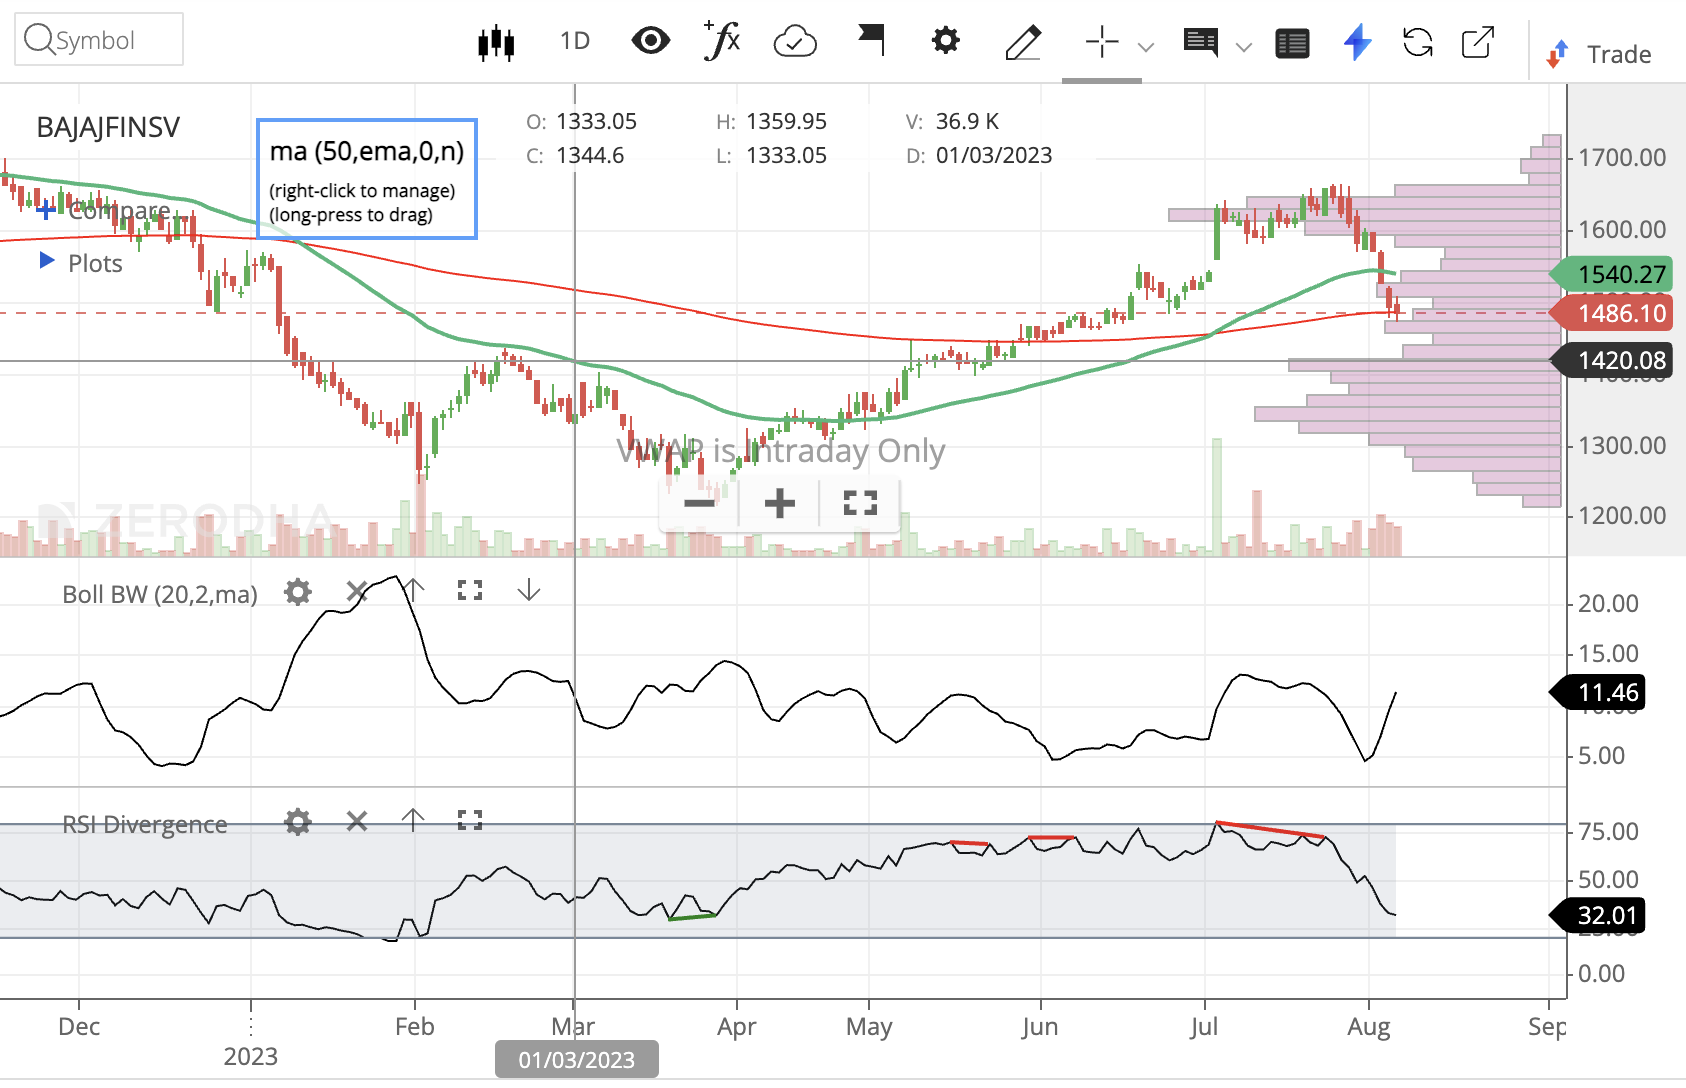Open RSI Divergence settings gear
This screenshot has height=1088, width=1686.
[298, 822]
